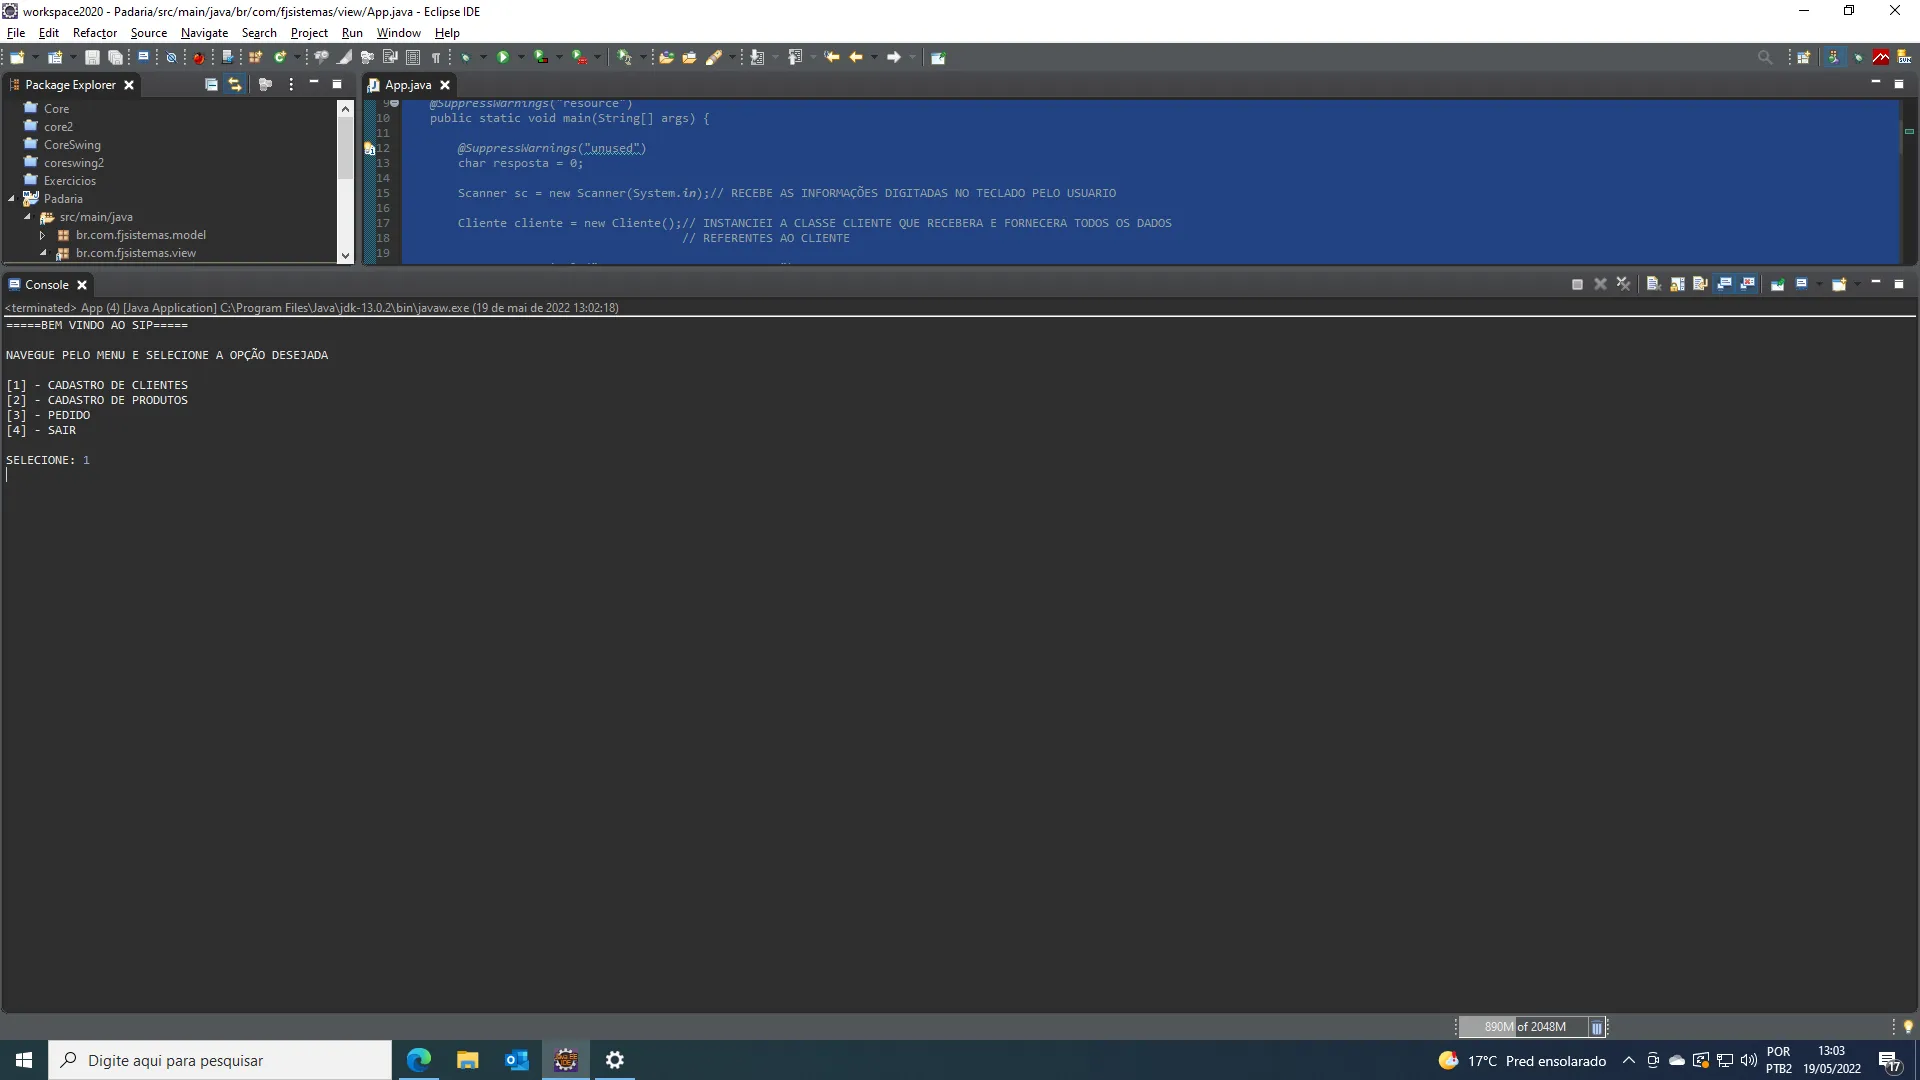
Task: Expand br.com.fjsistemas.model package
Action: click(x=43, y=235)
